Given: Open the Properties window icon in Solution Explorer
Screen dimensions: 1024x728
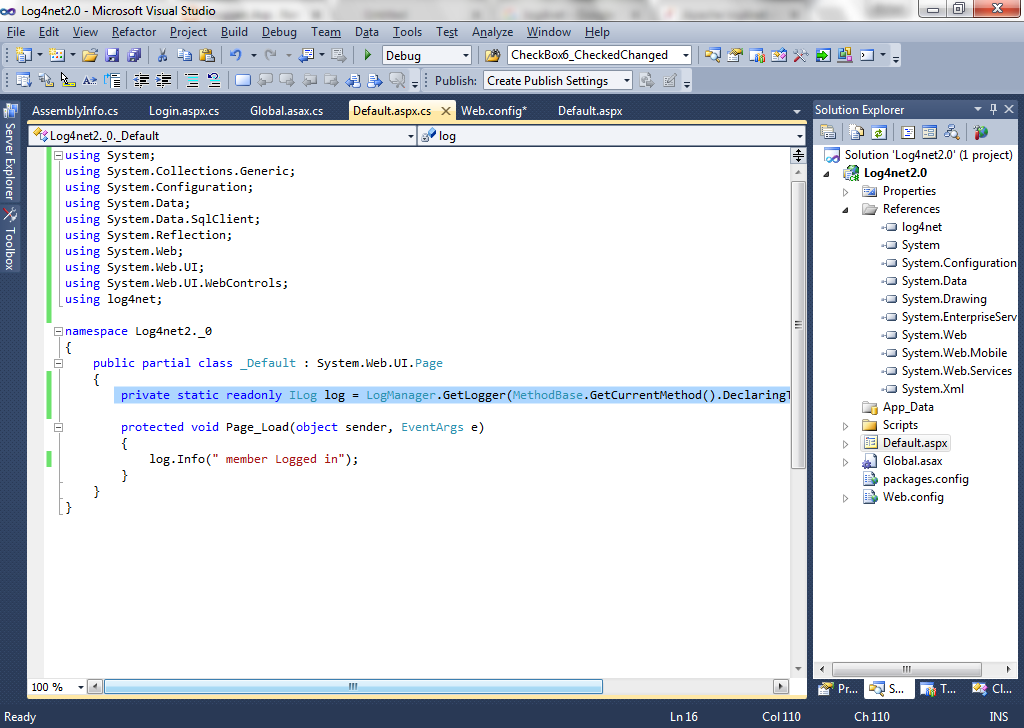Looking at the screenshot, I should tap(828, 131).
